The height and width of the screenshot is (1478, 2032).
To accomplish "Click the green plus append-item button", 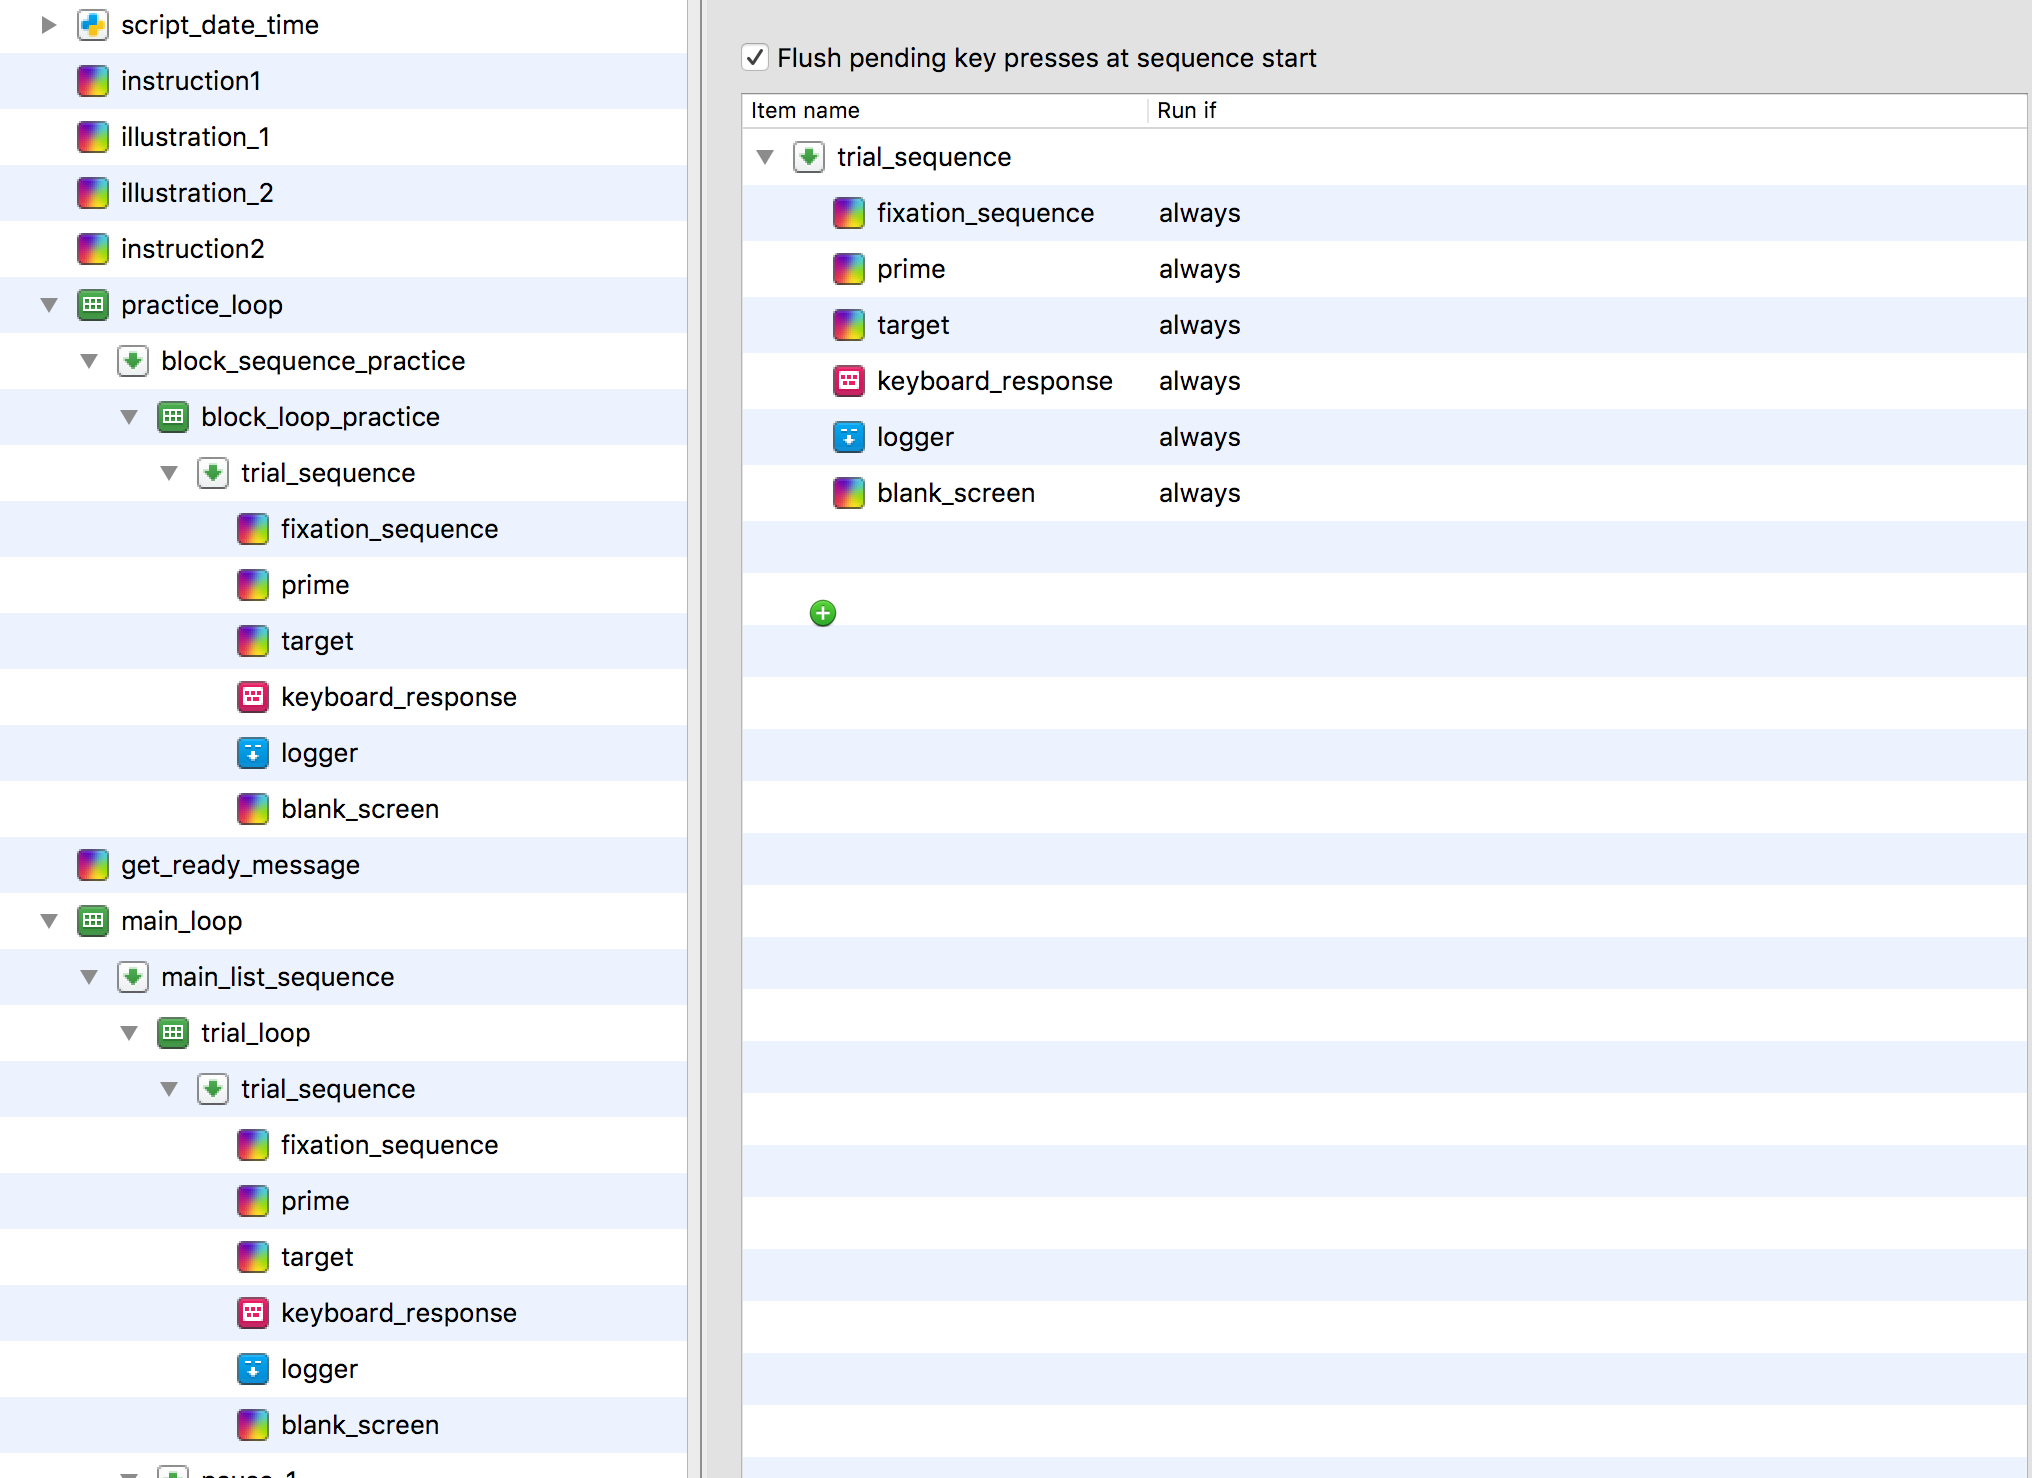I will [x=823, y=613].
